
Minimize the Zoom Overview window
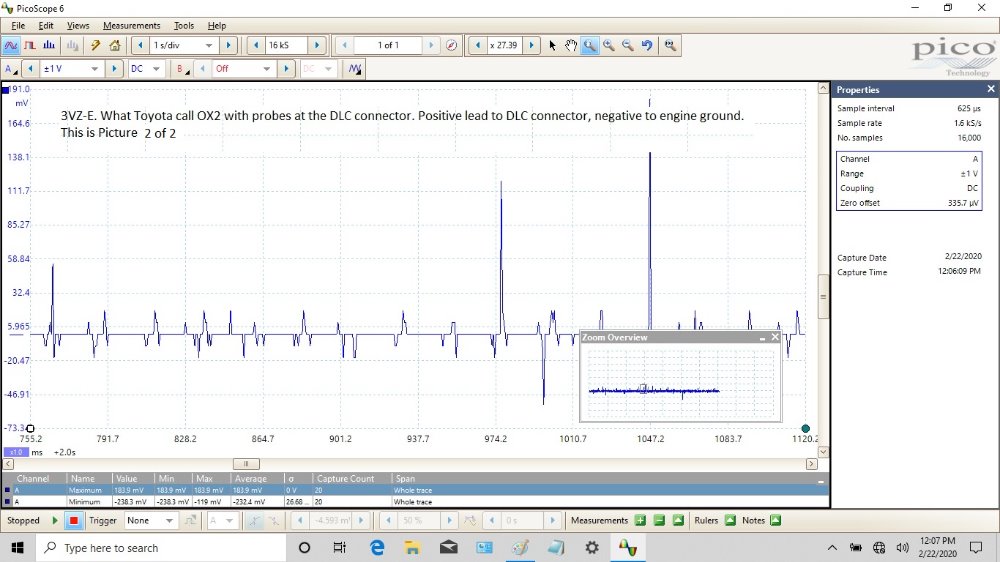click(762, 337)
